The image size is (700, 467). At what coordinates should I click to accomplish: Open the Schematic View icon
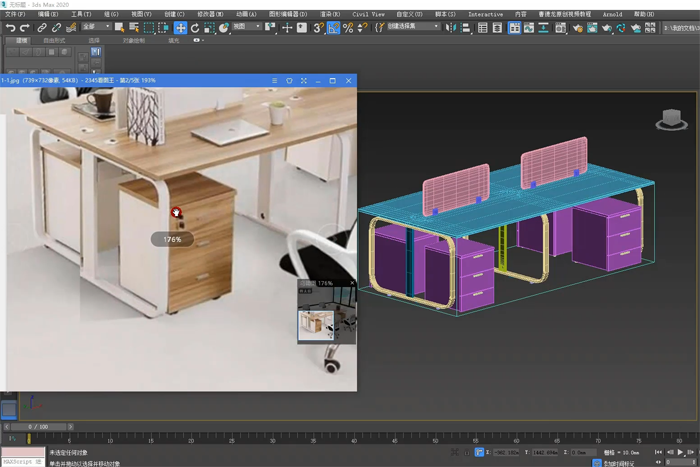point(543,28)
